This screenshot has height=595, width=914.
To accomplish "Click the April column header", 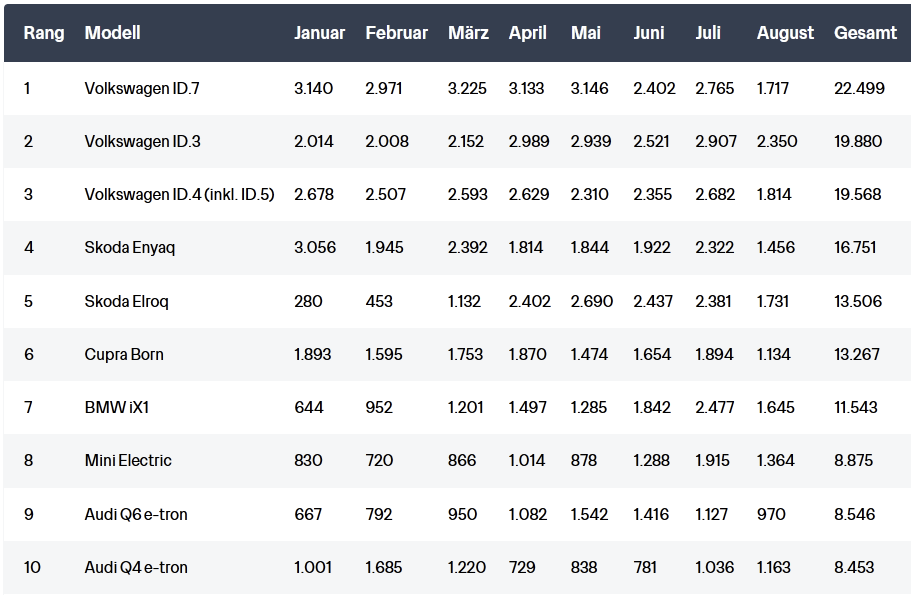I will click(x=528, y=33).
